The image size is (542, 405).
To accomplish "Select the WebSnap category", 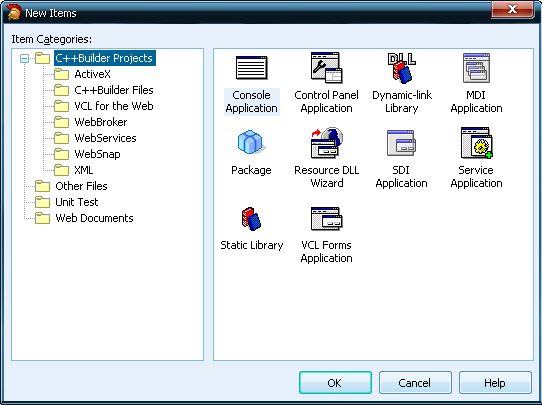I will click(x=97, y=154).
